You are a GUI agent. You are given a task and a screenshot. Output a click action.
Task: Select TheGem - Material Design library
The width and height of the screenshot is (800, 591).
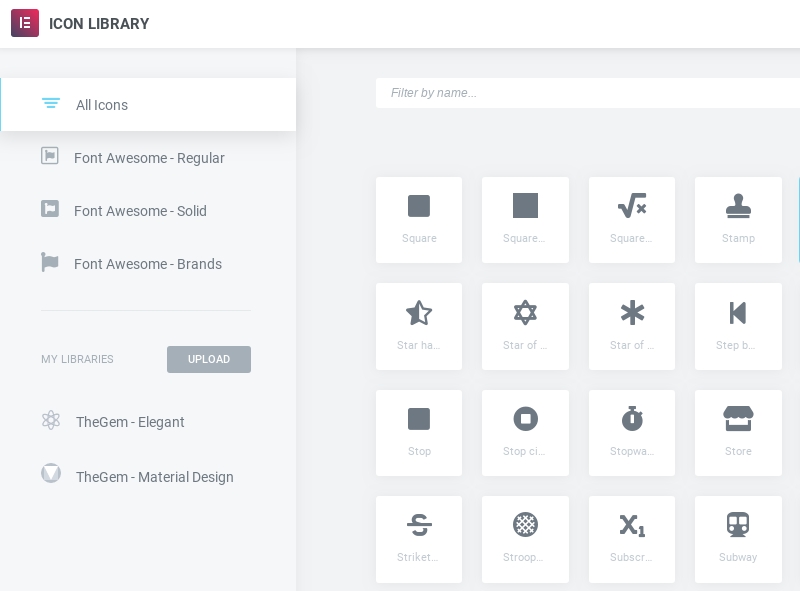(154, 477)
